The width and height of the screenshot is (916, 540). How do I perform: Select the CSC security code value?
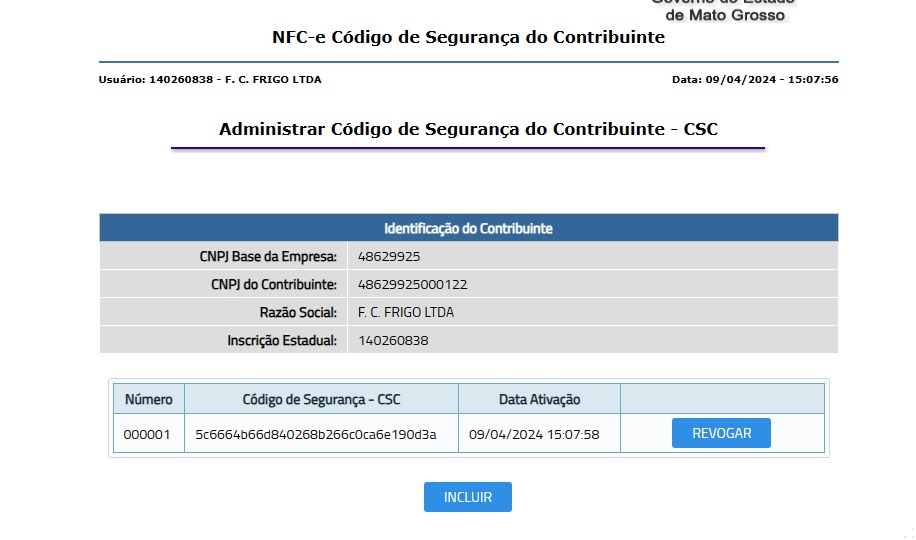(316, 434)
